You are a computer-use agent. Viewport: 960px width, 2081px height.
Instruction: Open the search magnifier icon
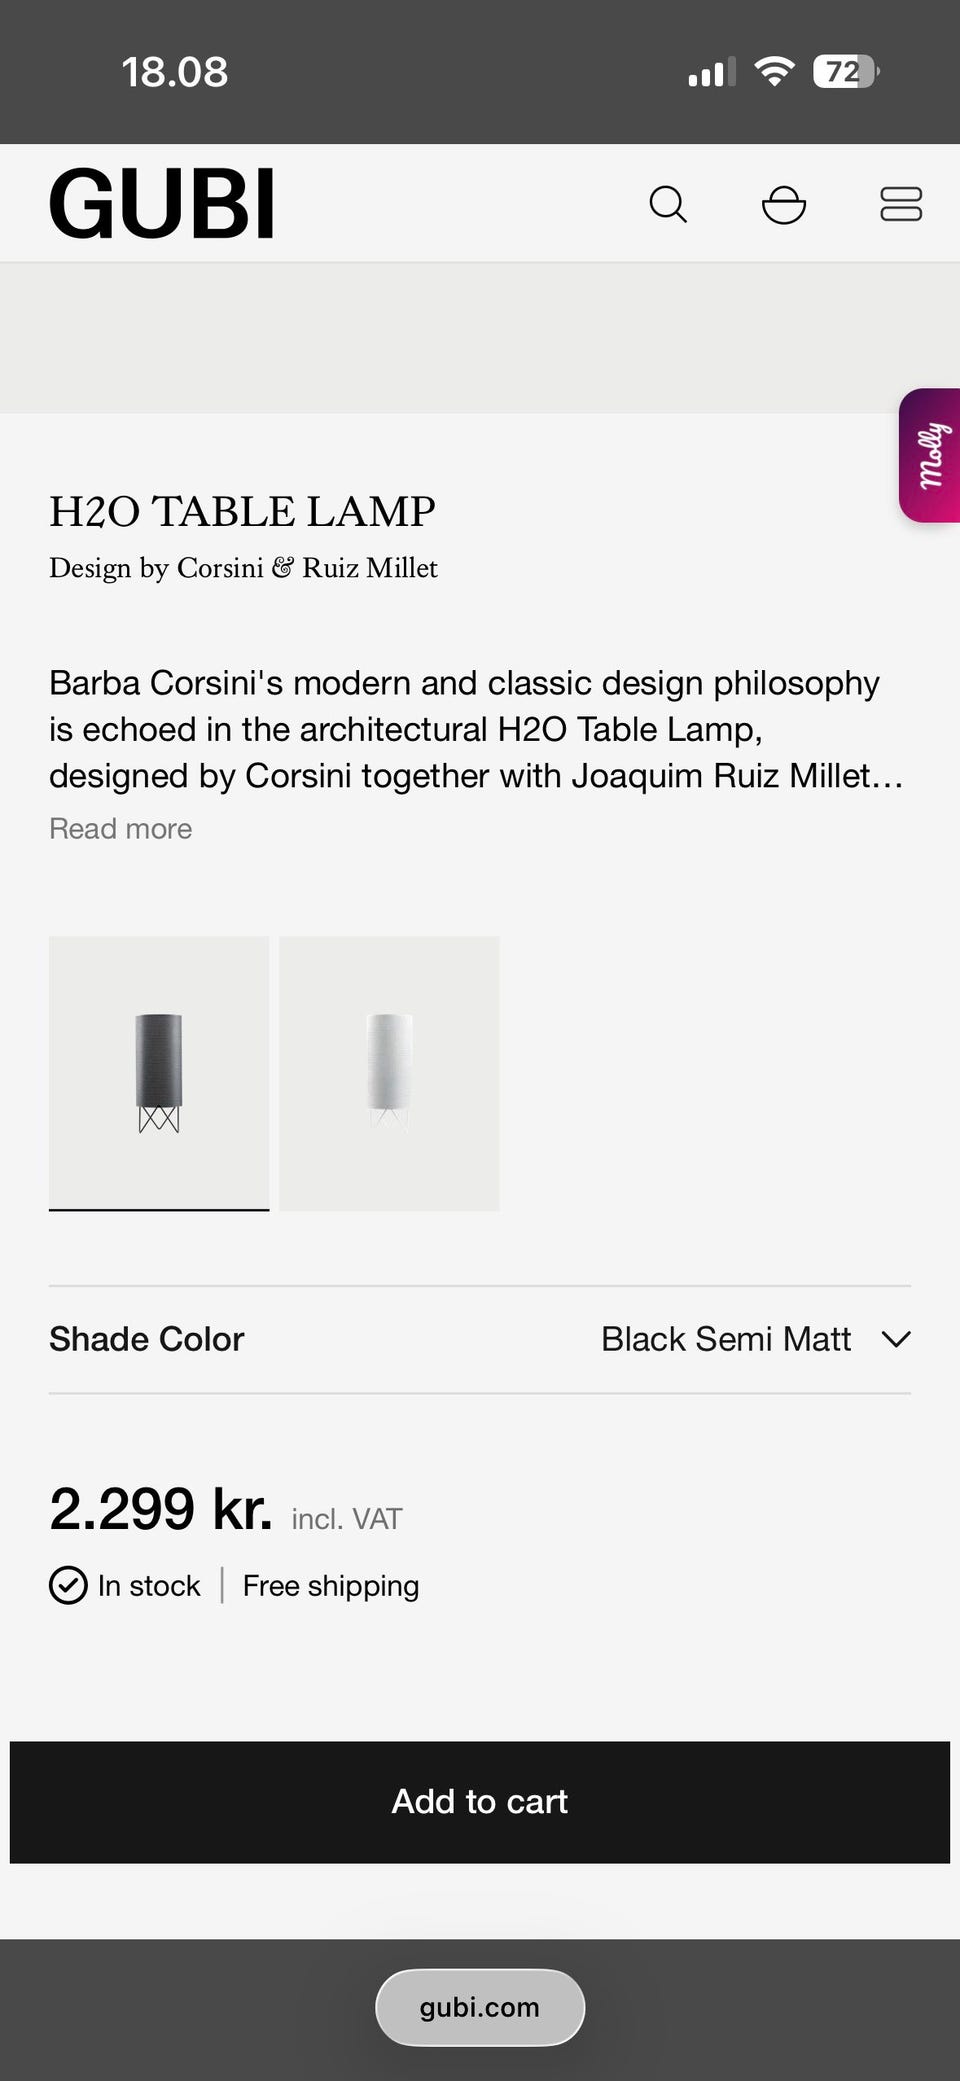click(668, 204)
